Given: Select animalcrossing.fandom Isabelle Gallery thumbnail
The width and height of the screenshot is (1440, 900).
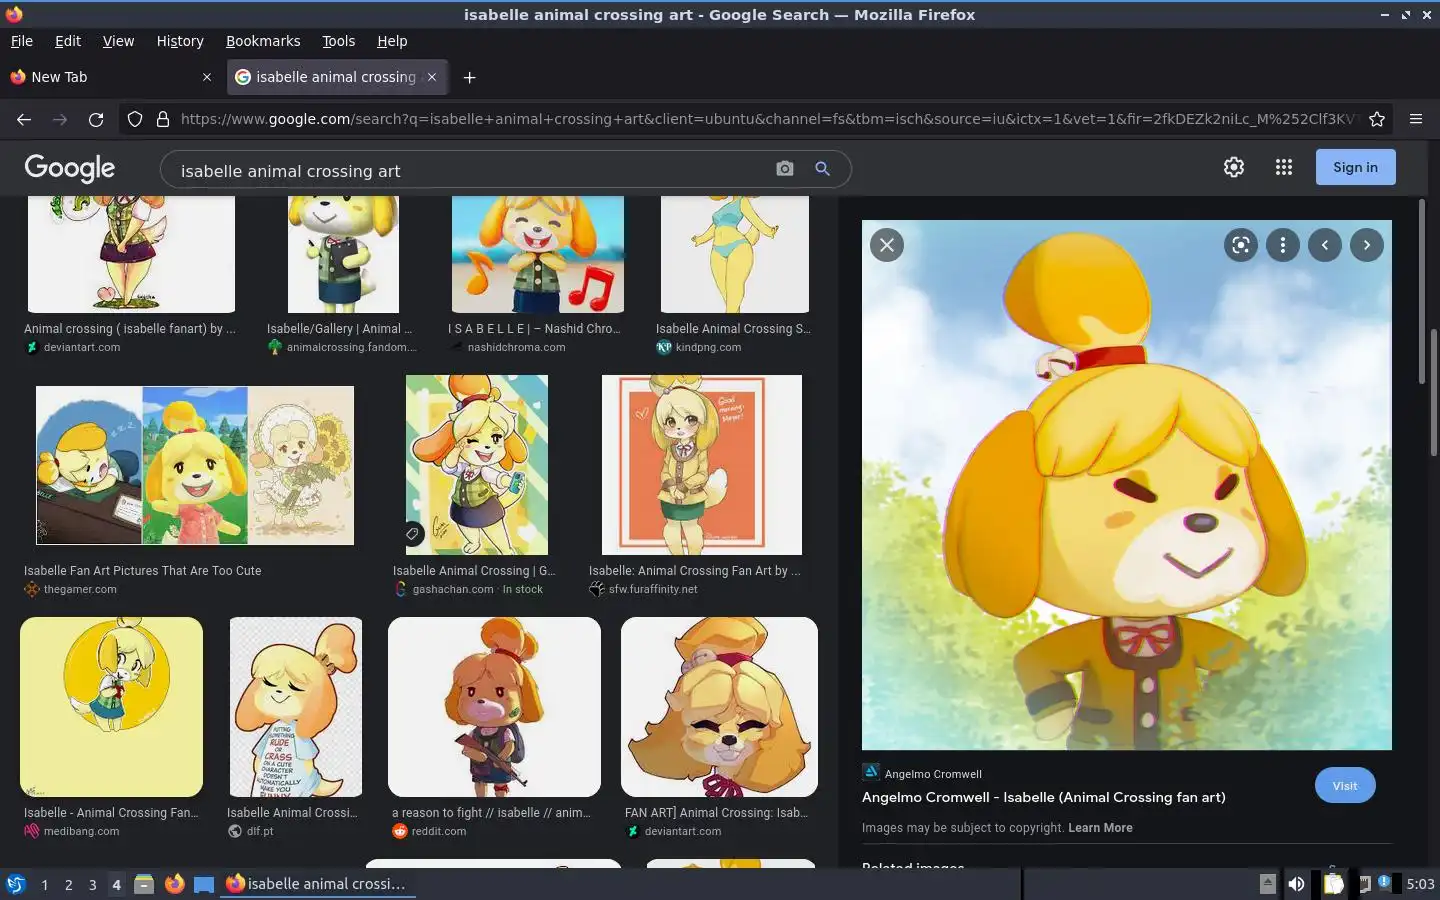Looking at the screenshot, I should (343, 254).
